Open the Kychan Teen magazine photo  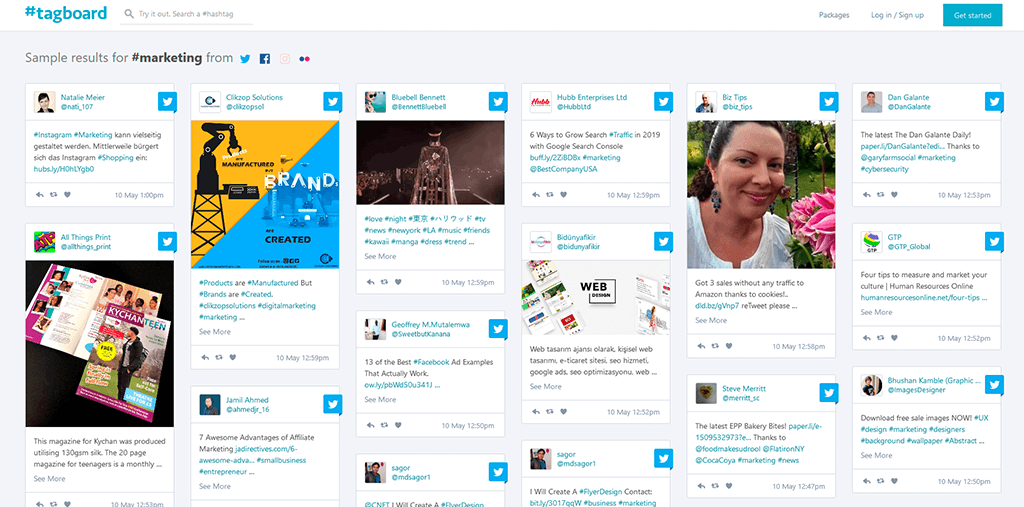pos(100,344)
